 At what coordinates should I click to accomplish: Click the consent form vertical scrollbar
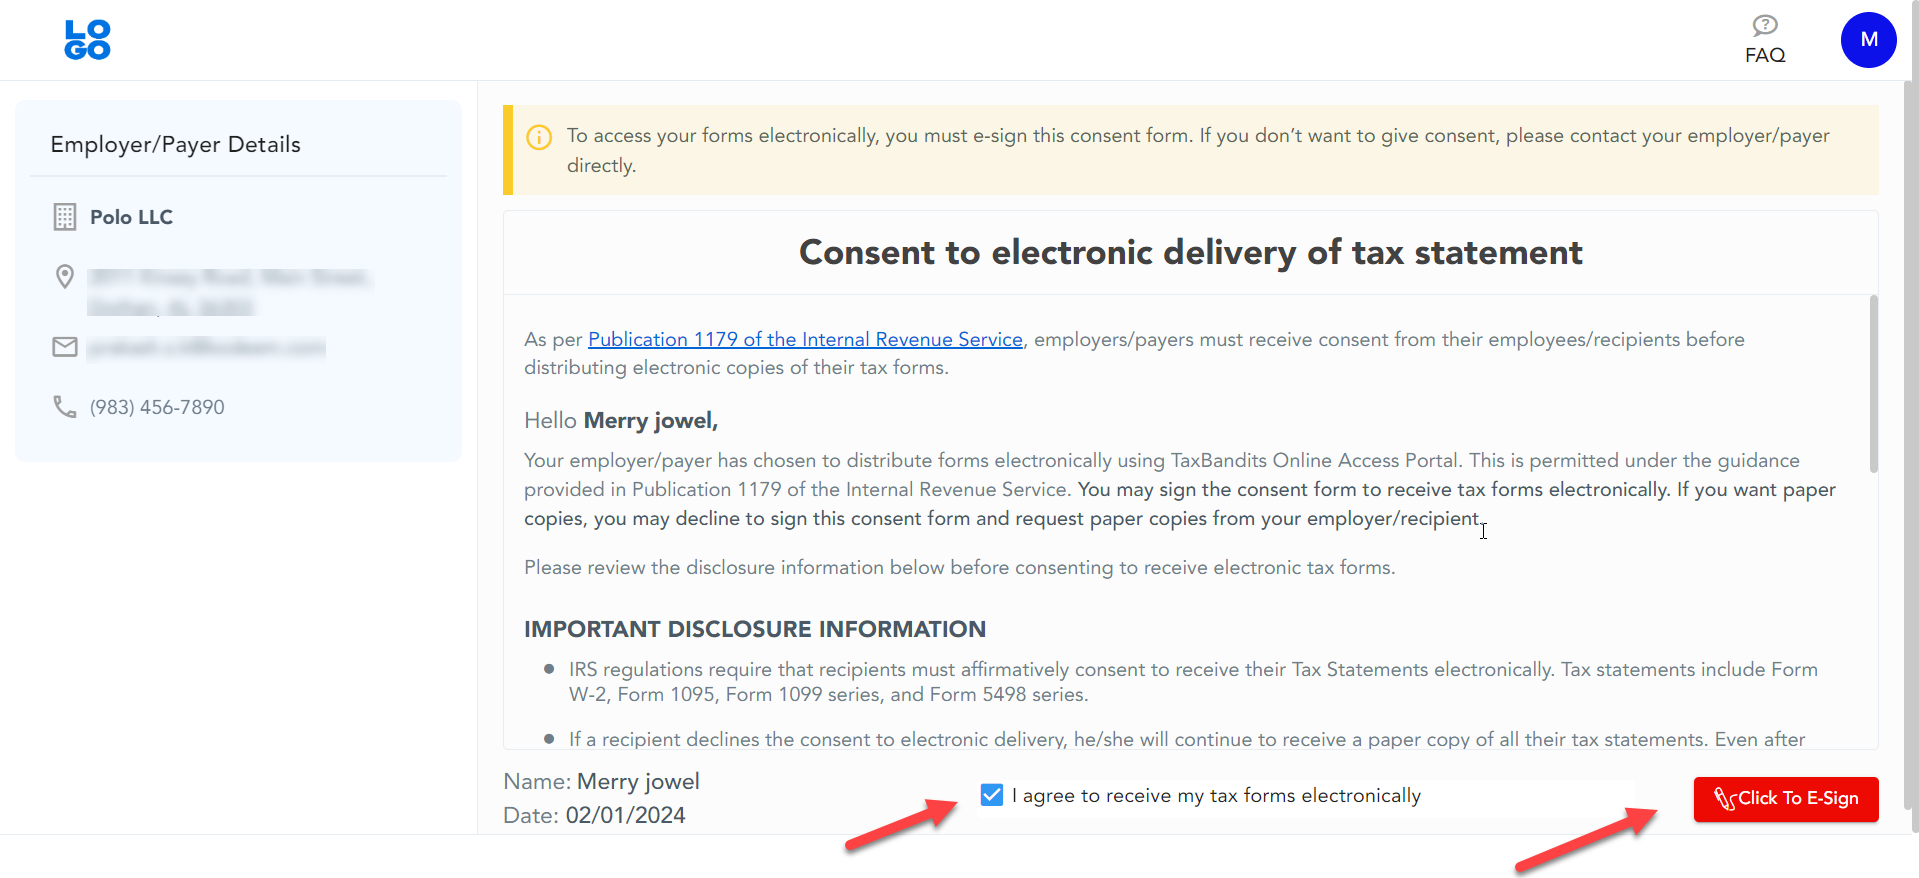click(x=1873, y=383)
